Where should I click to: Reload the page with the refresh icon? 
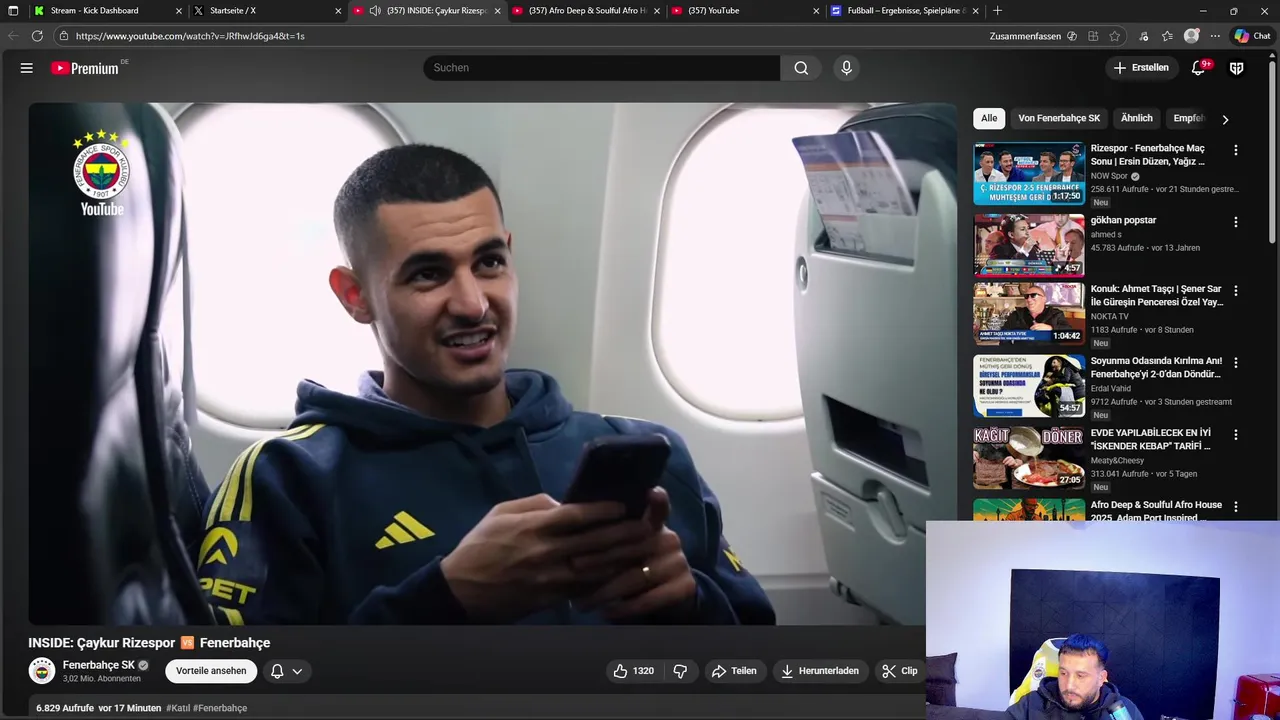pos(37,36)
